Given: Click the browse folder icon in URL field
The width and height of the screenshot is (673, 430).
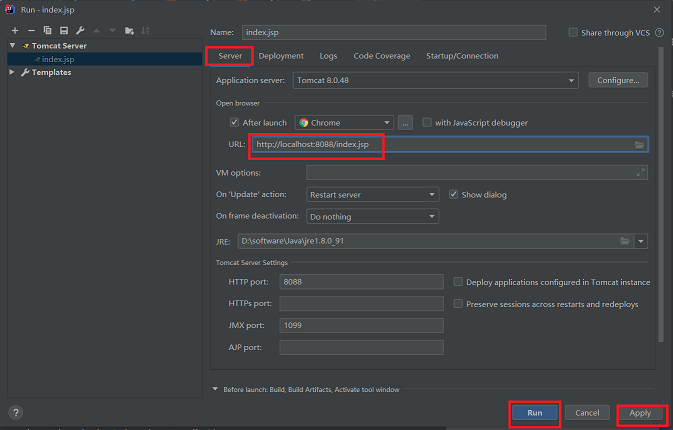Looking at the screenshot, I should click(639, 145).
